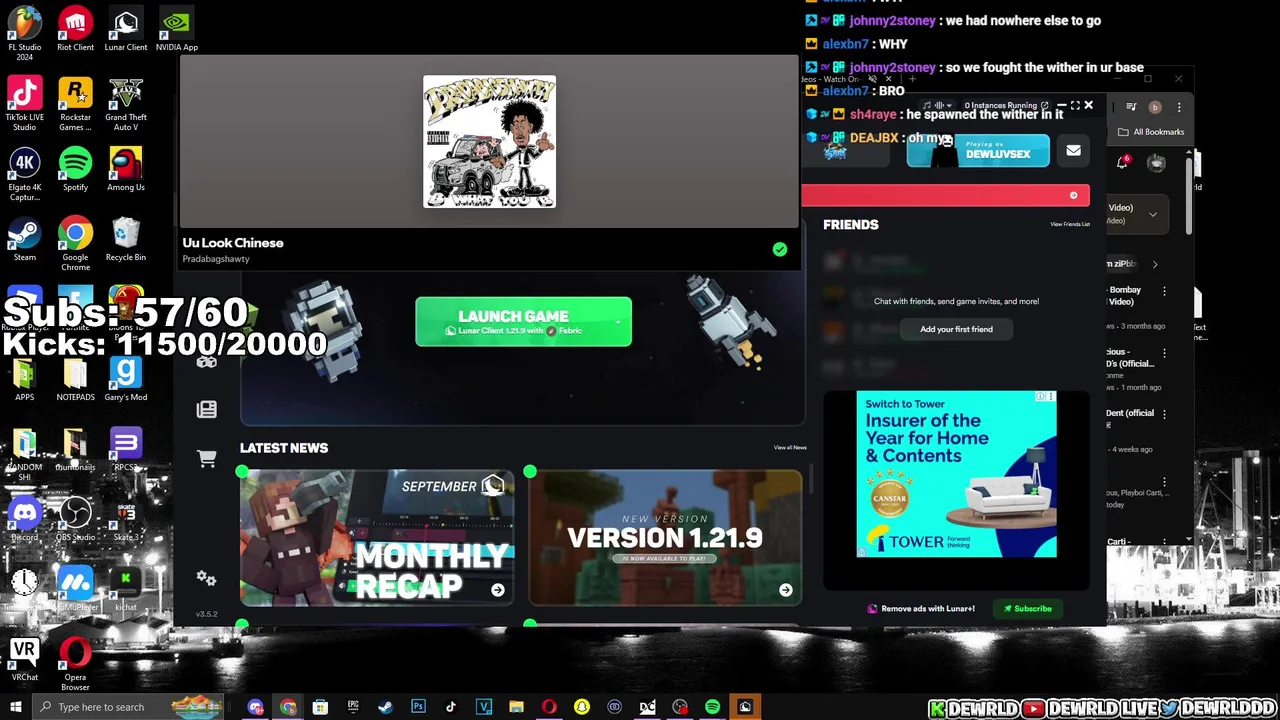Viewport: 1280px width, 720px height.
Task: Open Snapchat from taskbar
Action: 582,707
